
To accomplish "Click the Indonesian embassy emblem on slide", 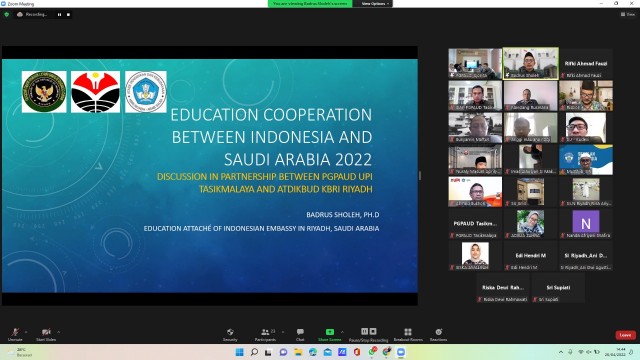I will [x=44, y=92].
